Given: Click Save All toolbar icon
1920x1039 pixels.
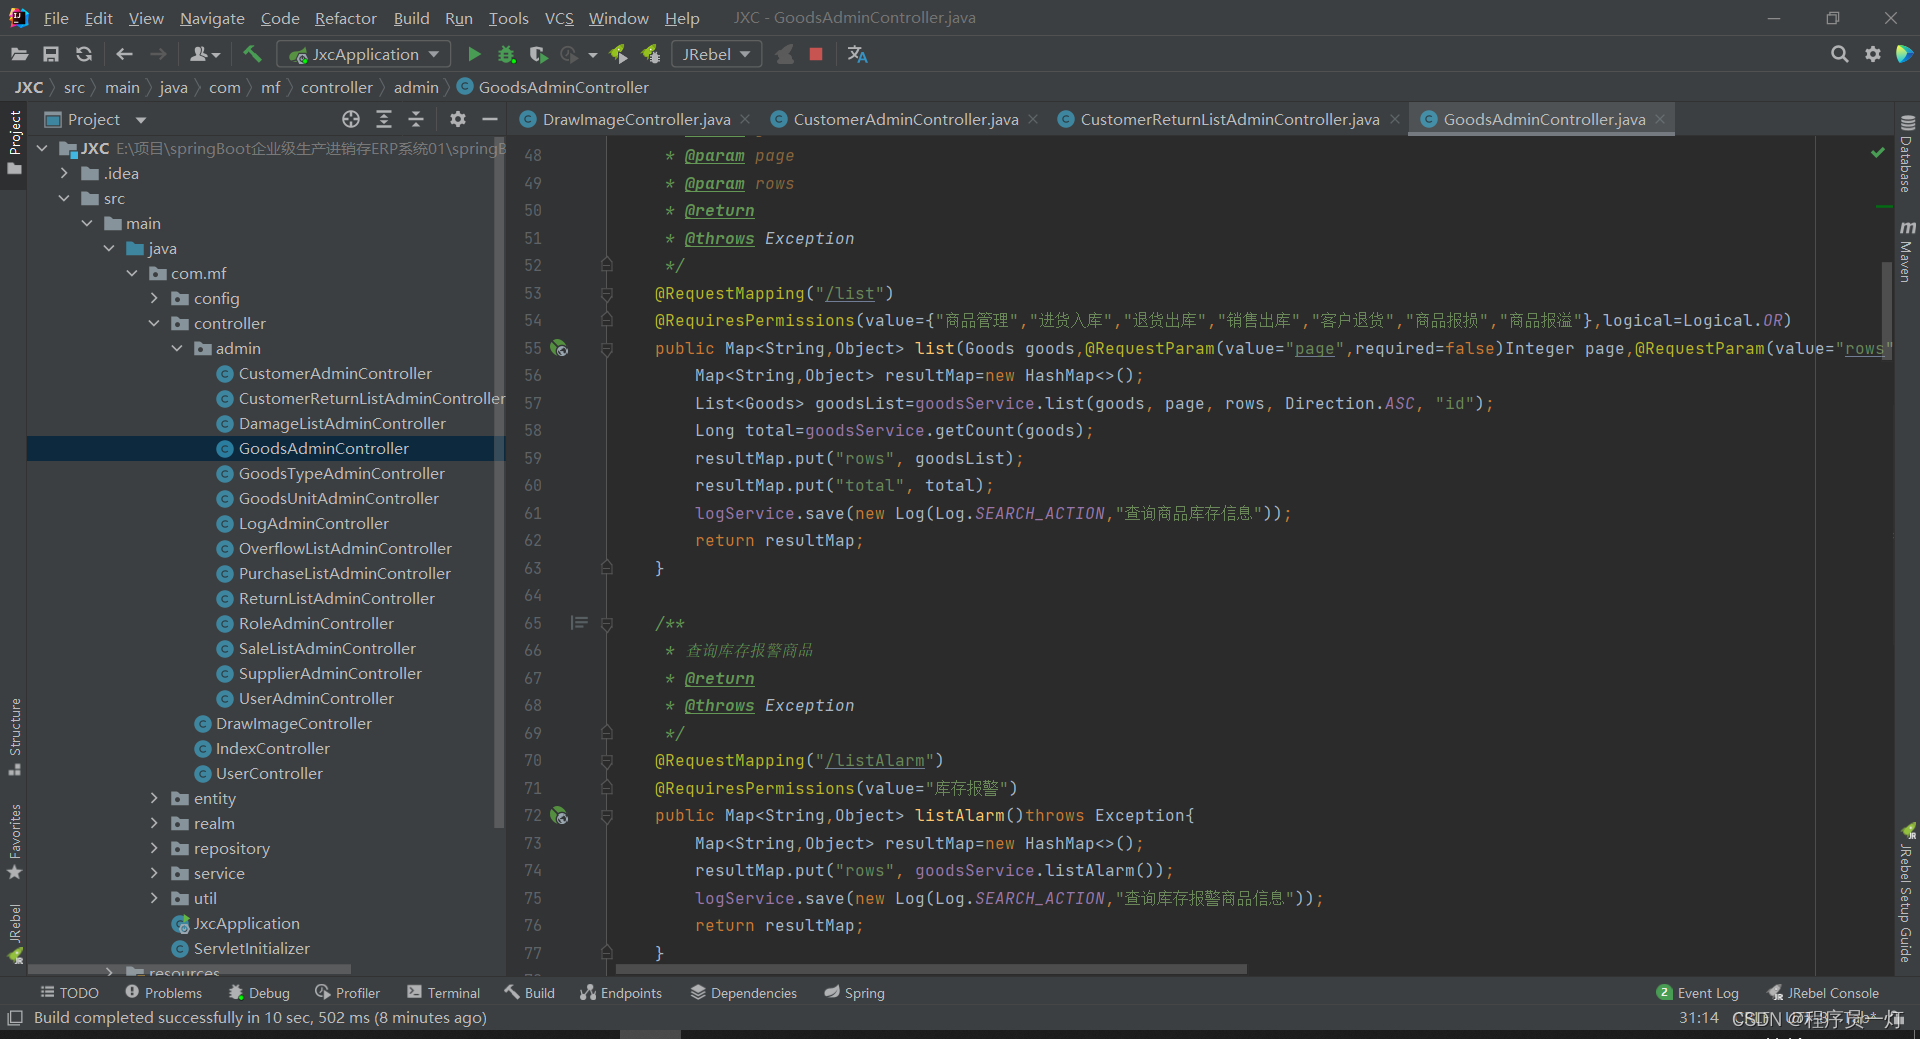Looking at the screenshot, I should pyautogui.click(x=51, y=54).
